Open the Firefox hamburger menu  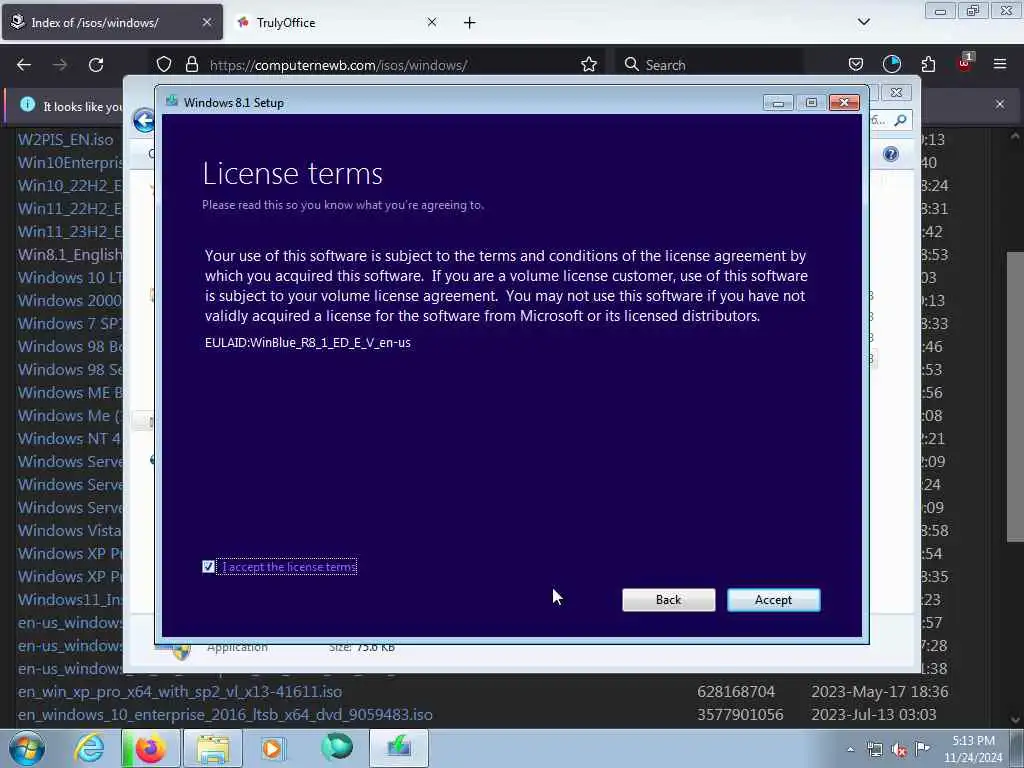(x=1000, y=64)
